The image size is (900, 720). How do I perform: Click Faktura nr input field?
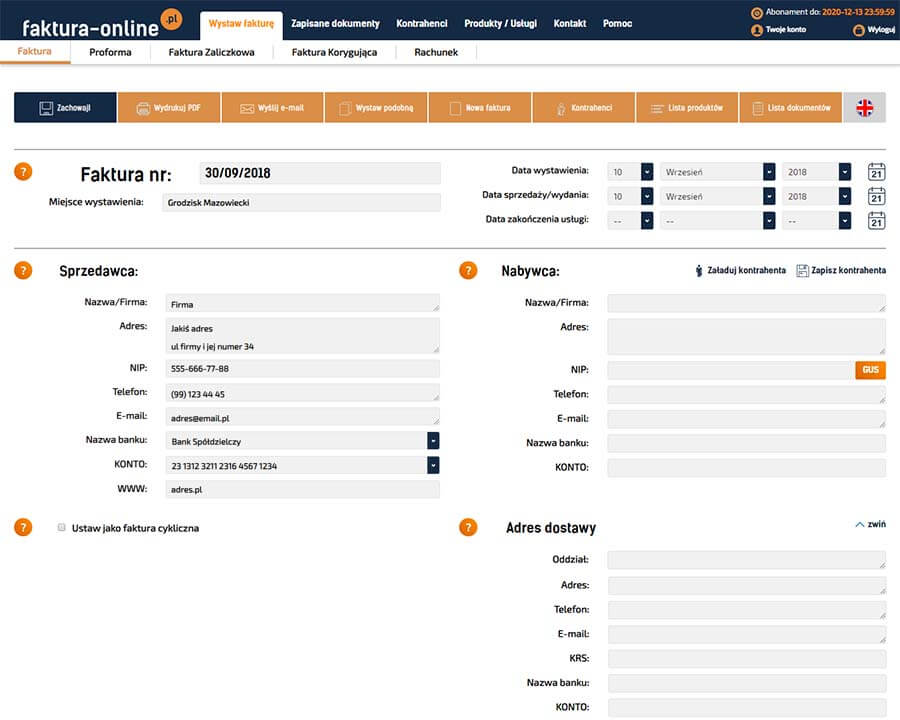(x=320, y=173)
